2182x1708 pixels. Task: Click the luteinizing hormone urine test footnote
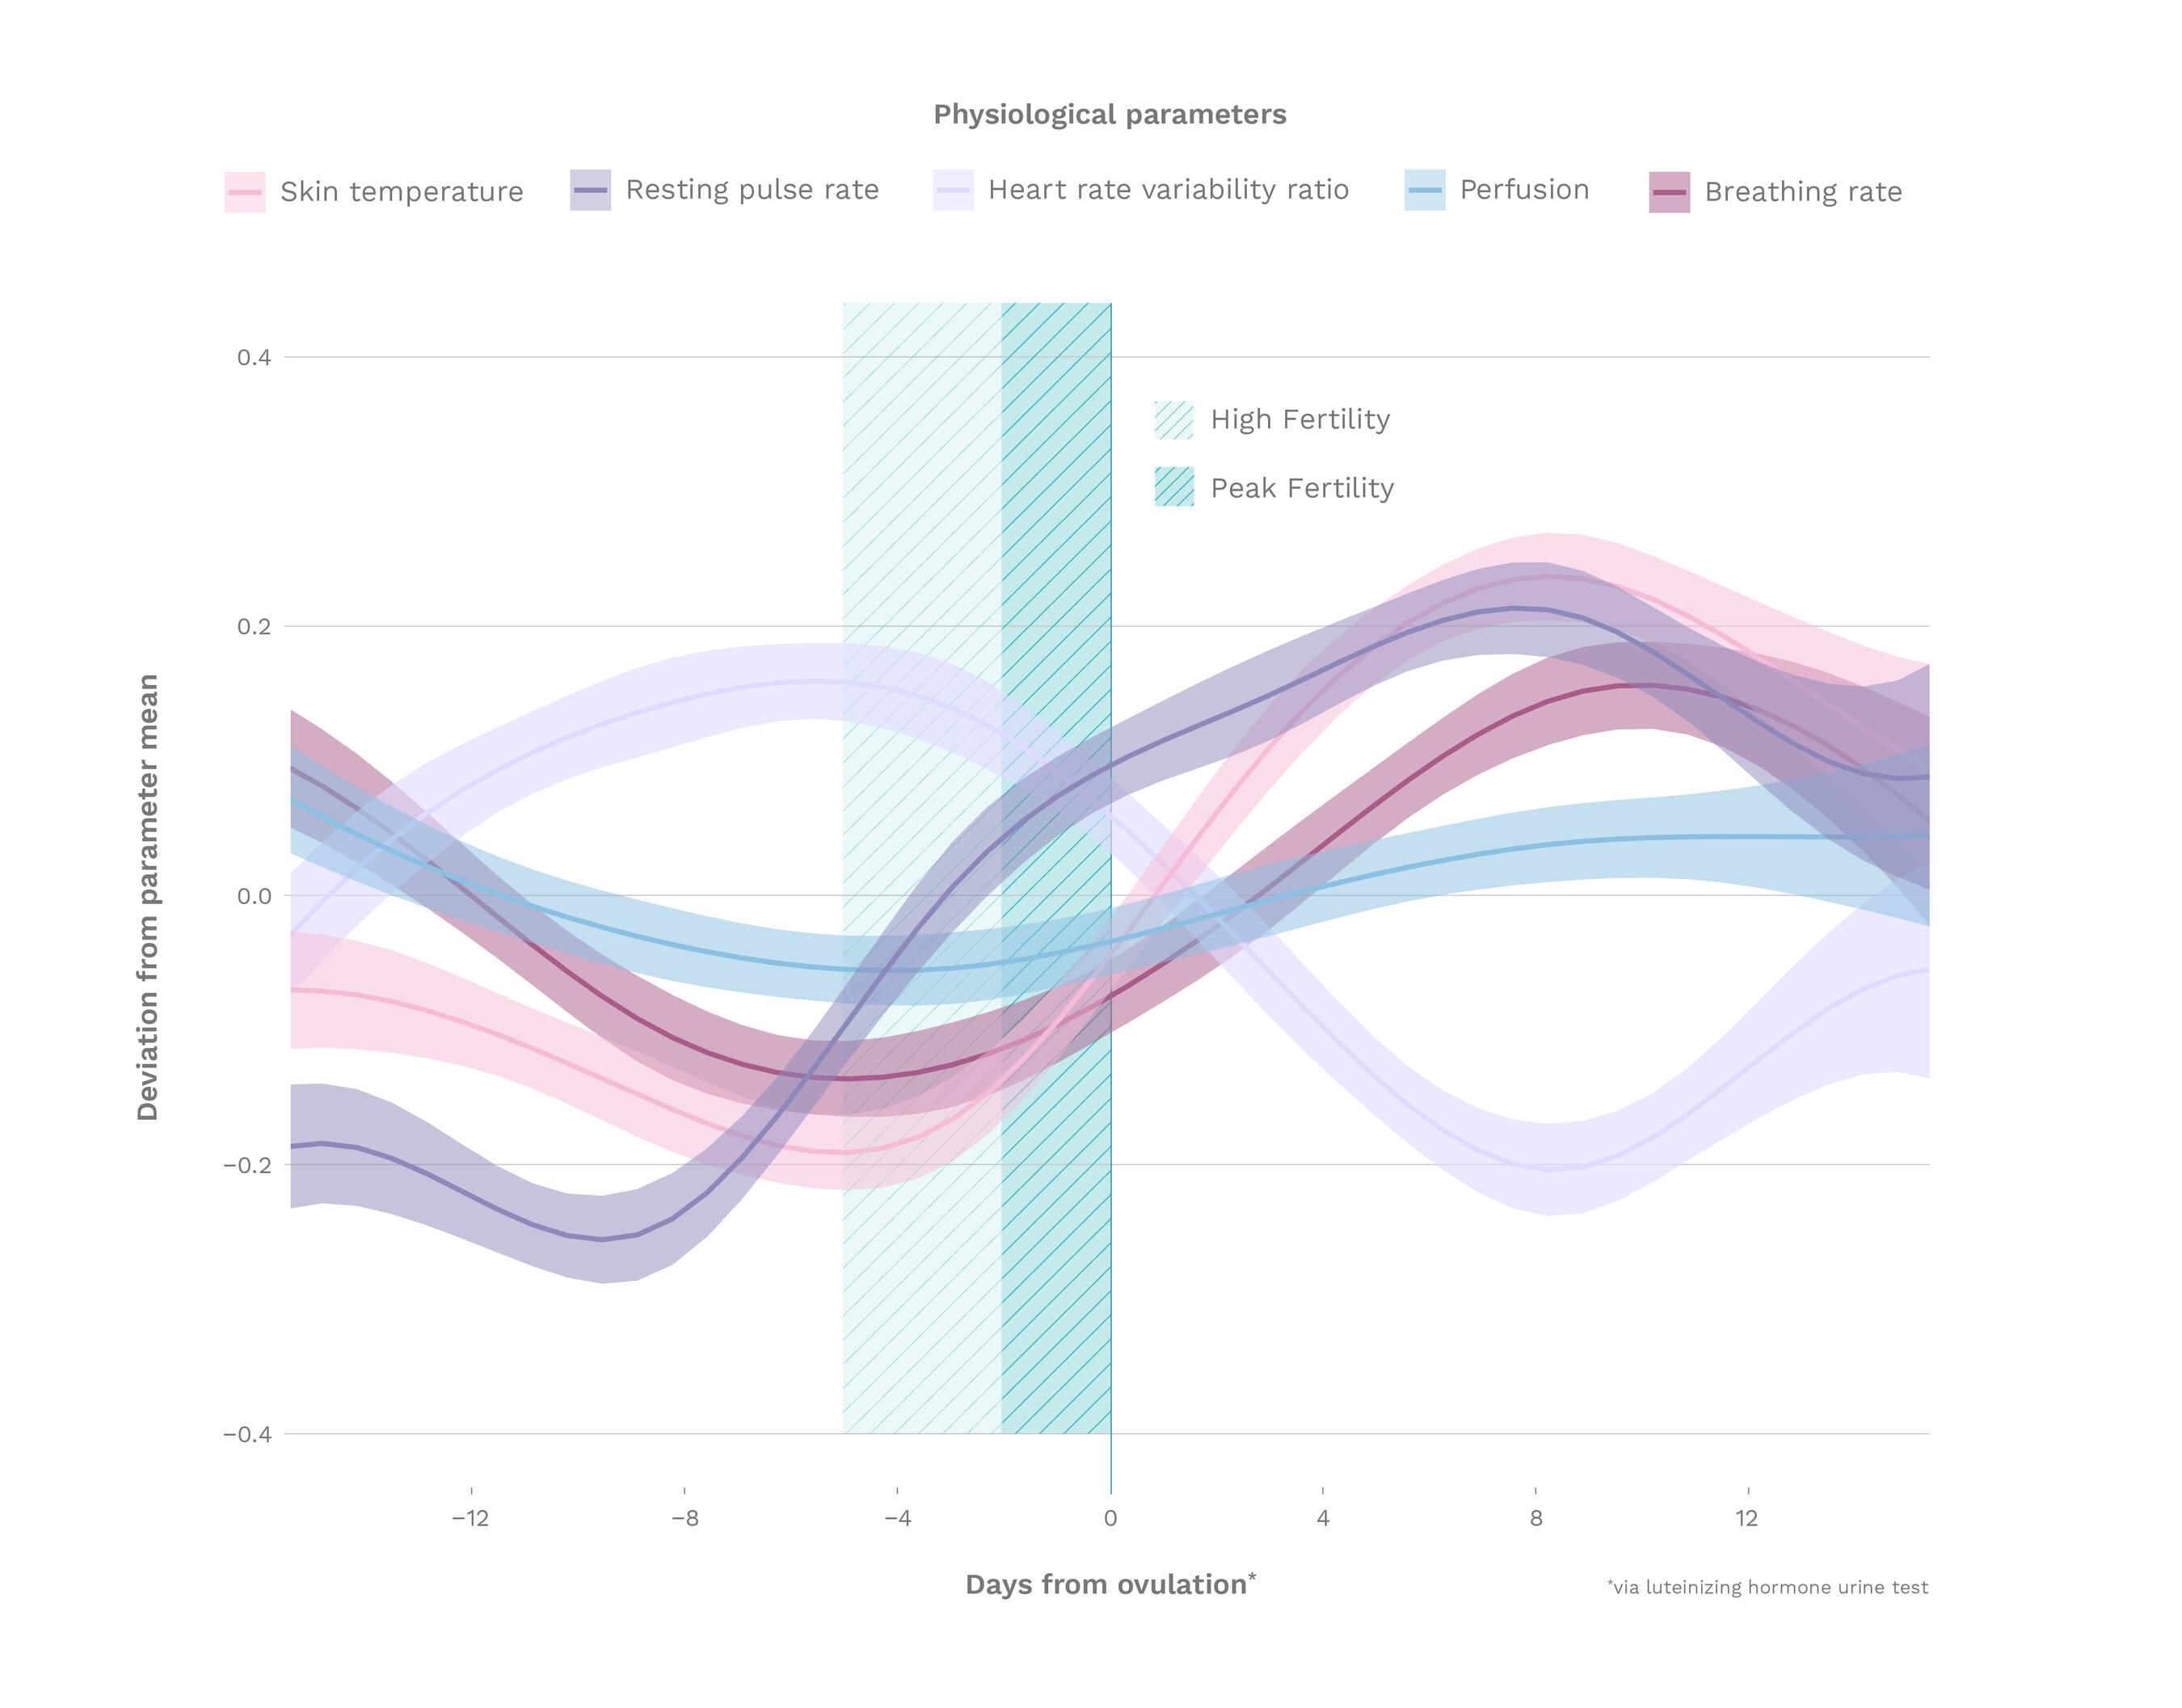(x=1767, y=1587)
